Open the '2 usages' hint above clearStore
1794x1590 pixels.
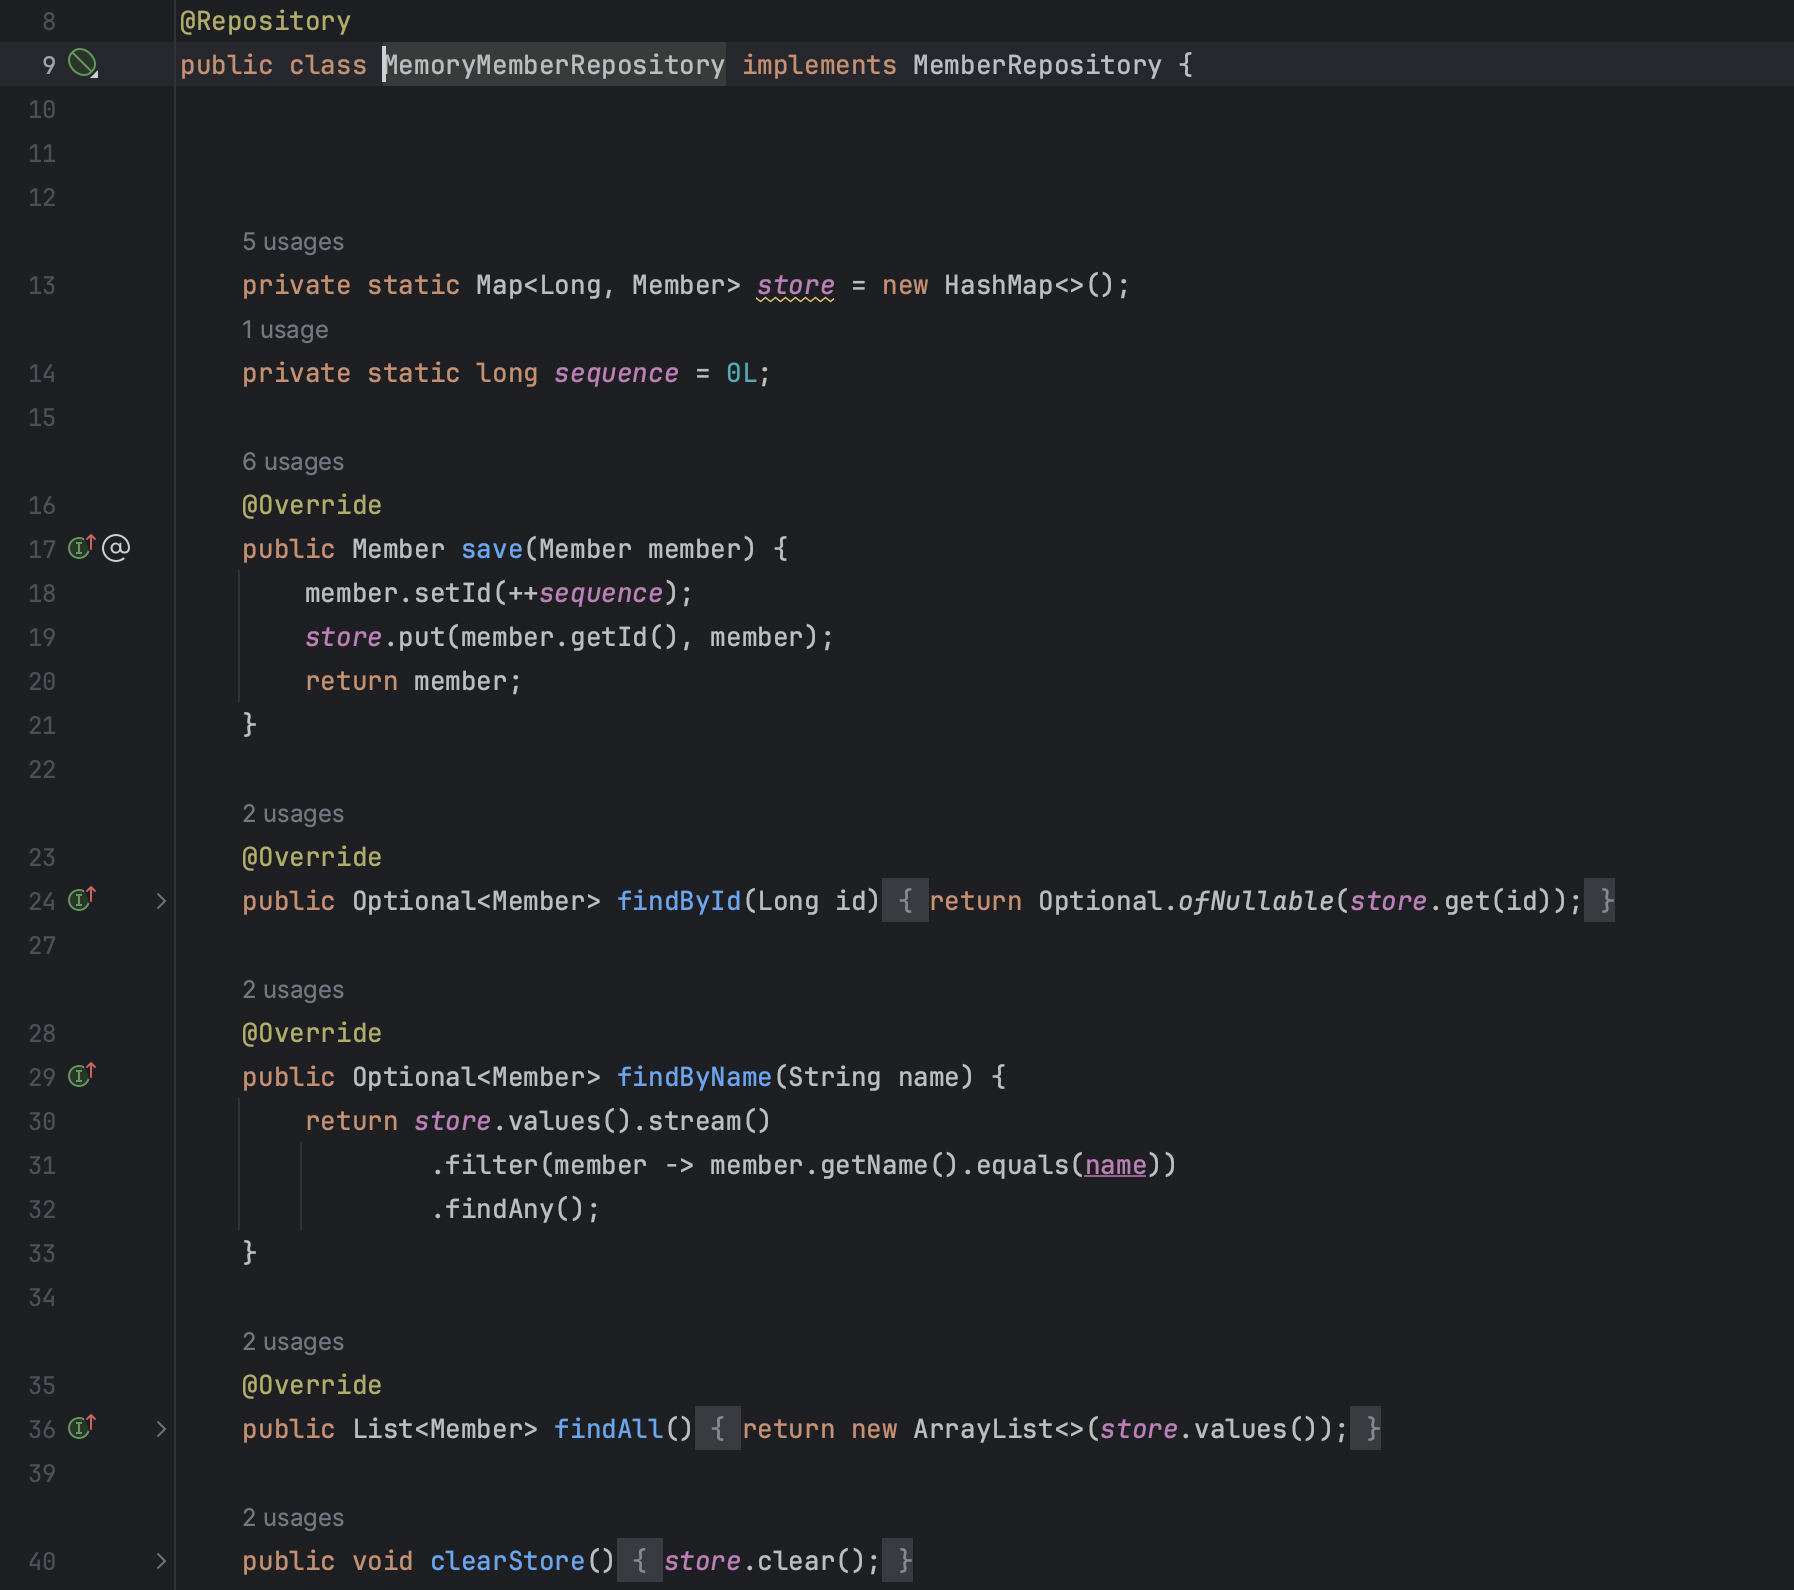[x=293, y=1518]
